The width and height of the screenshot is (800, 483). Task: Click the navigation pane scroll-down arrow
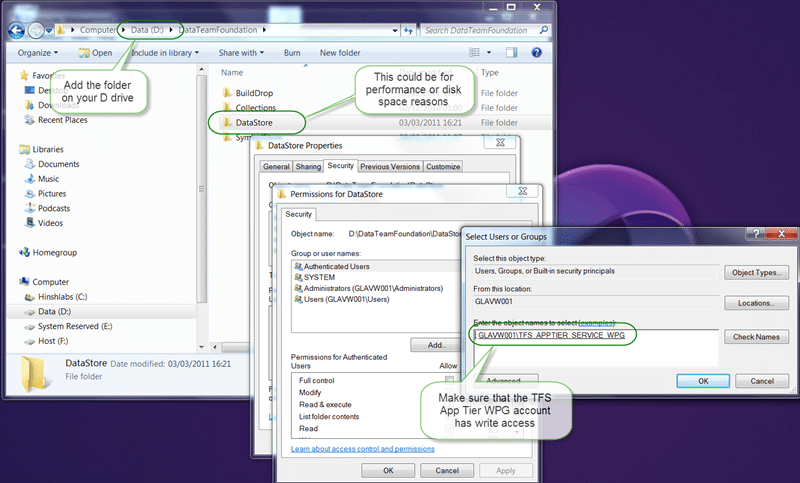pos(202,347)
